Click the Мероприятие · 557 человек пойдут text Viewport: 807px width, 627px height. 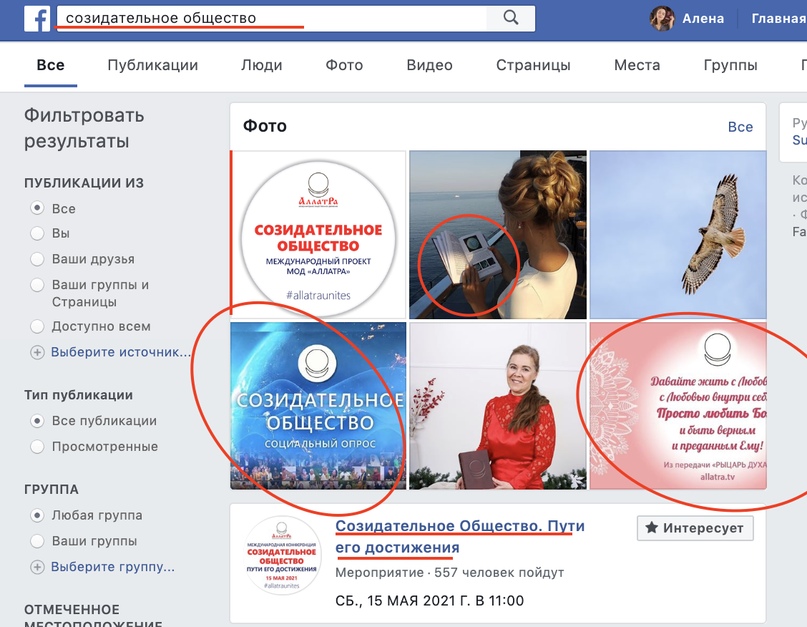click(x=450, y=573)
